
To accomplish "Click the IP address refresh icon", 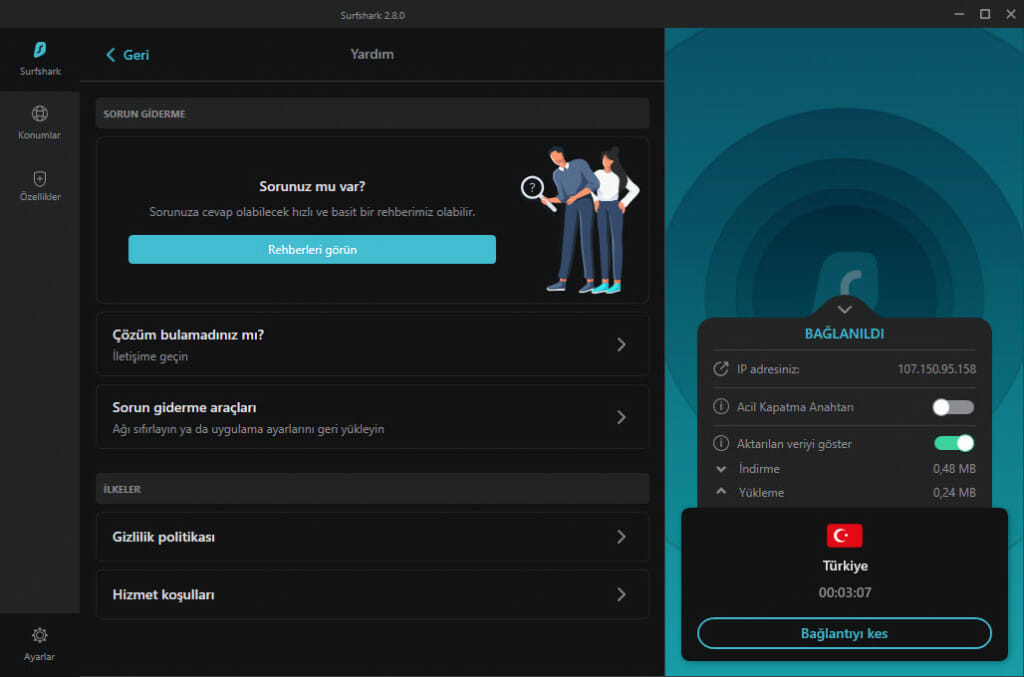I will (720, 369).
